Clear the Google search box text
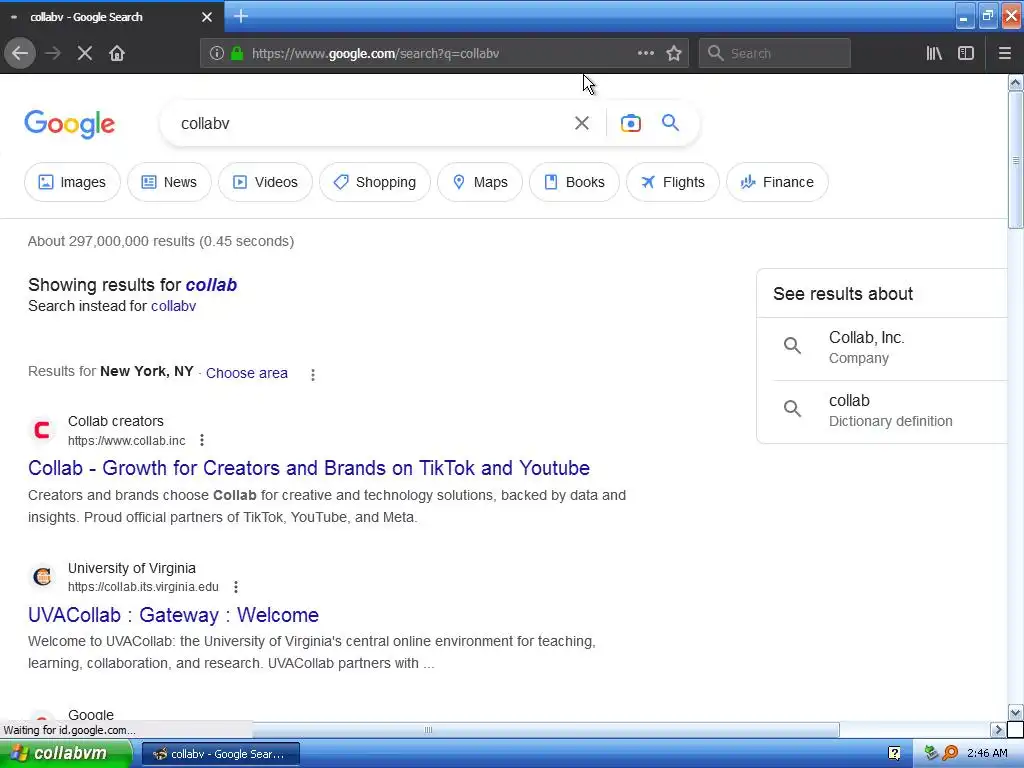 [581, 123]
